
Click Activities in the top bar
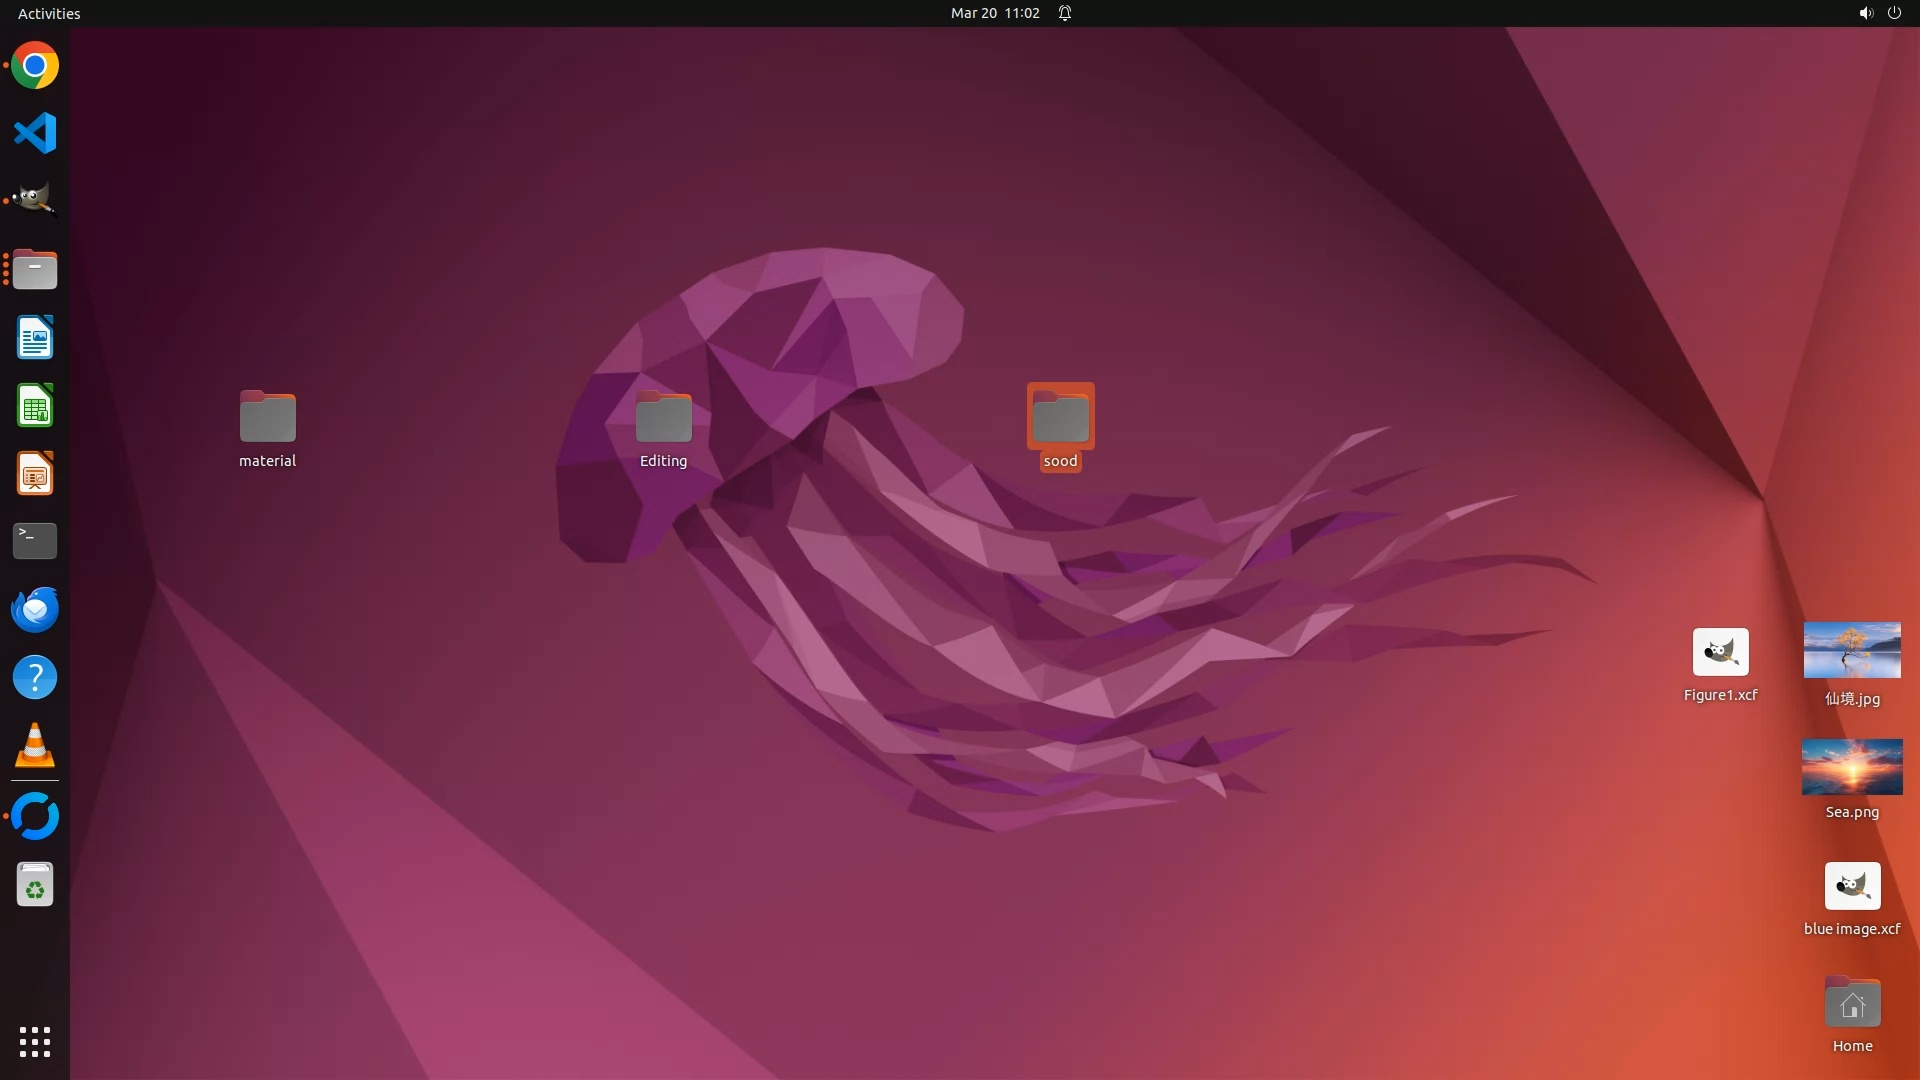49,13
